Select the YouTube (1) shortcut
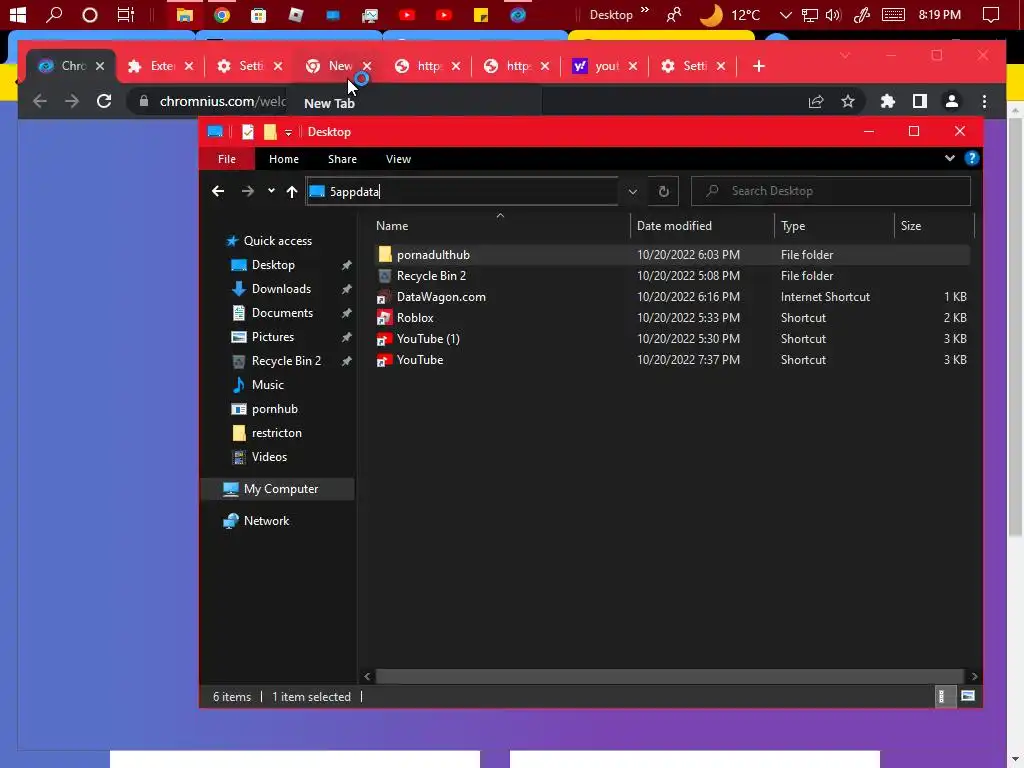This screenshot has height=768, width=1024. click(x=428, y=339)
